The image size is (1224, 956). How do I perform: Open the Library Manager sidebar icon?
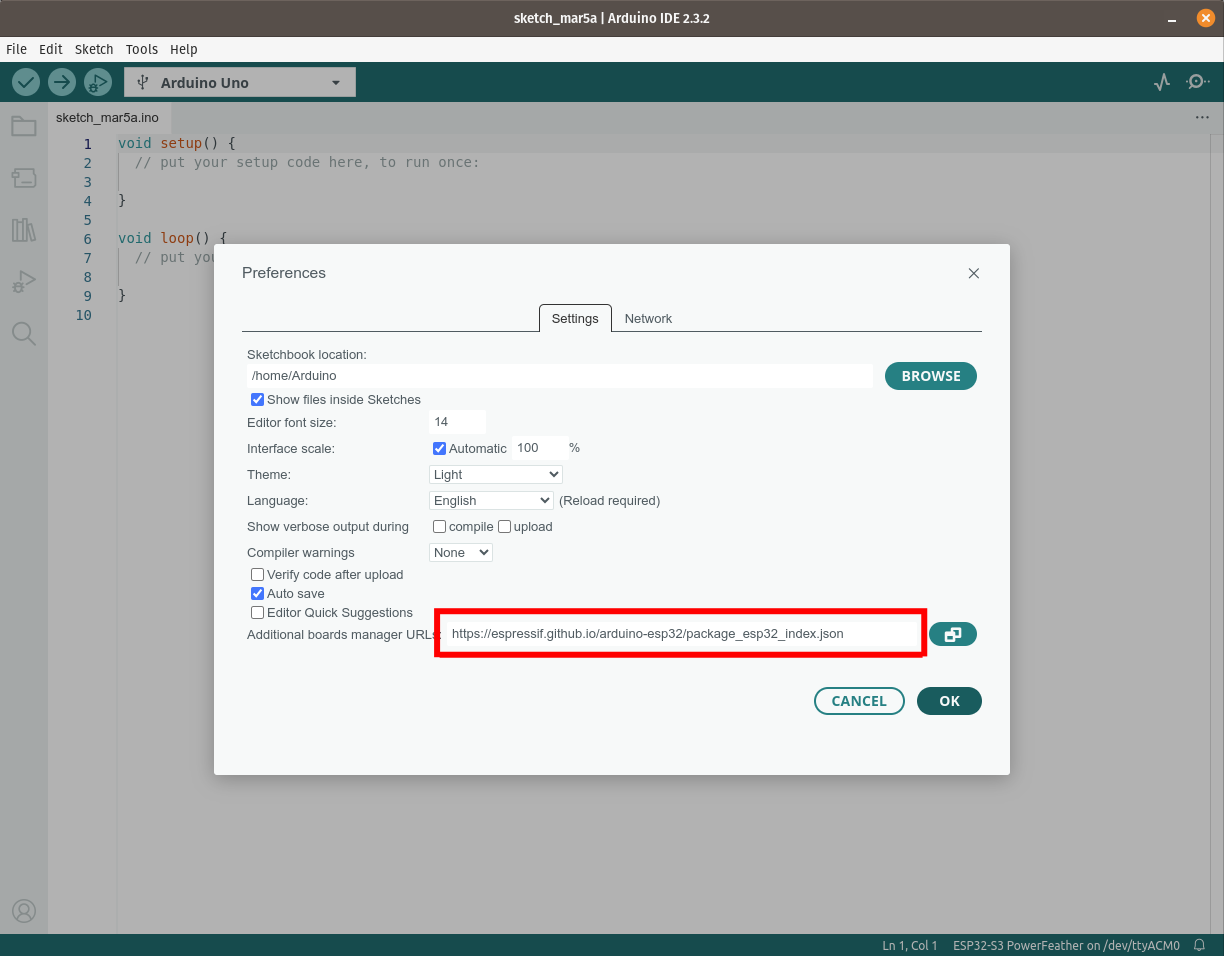[x=24, y=230]
